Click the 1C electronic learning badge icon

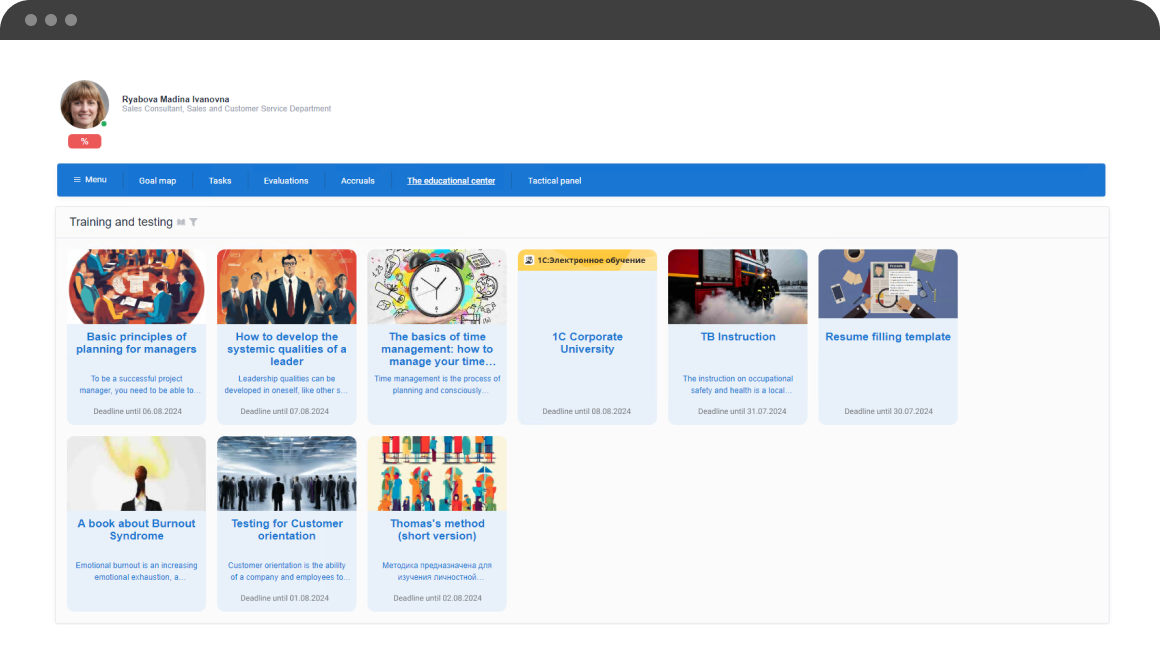(529, 260)
